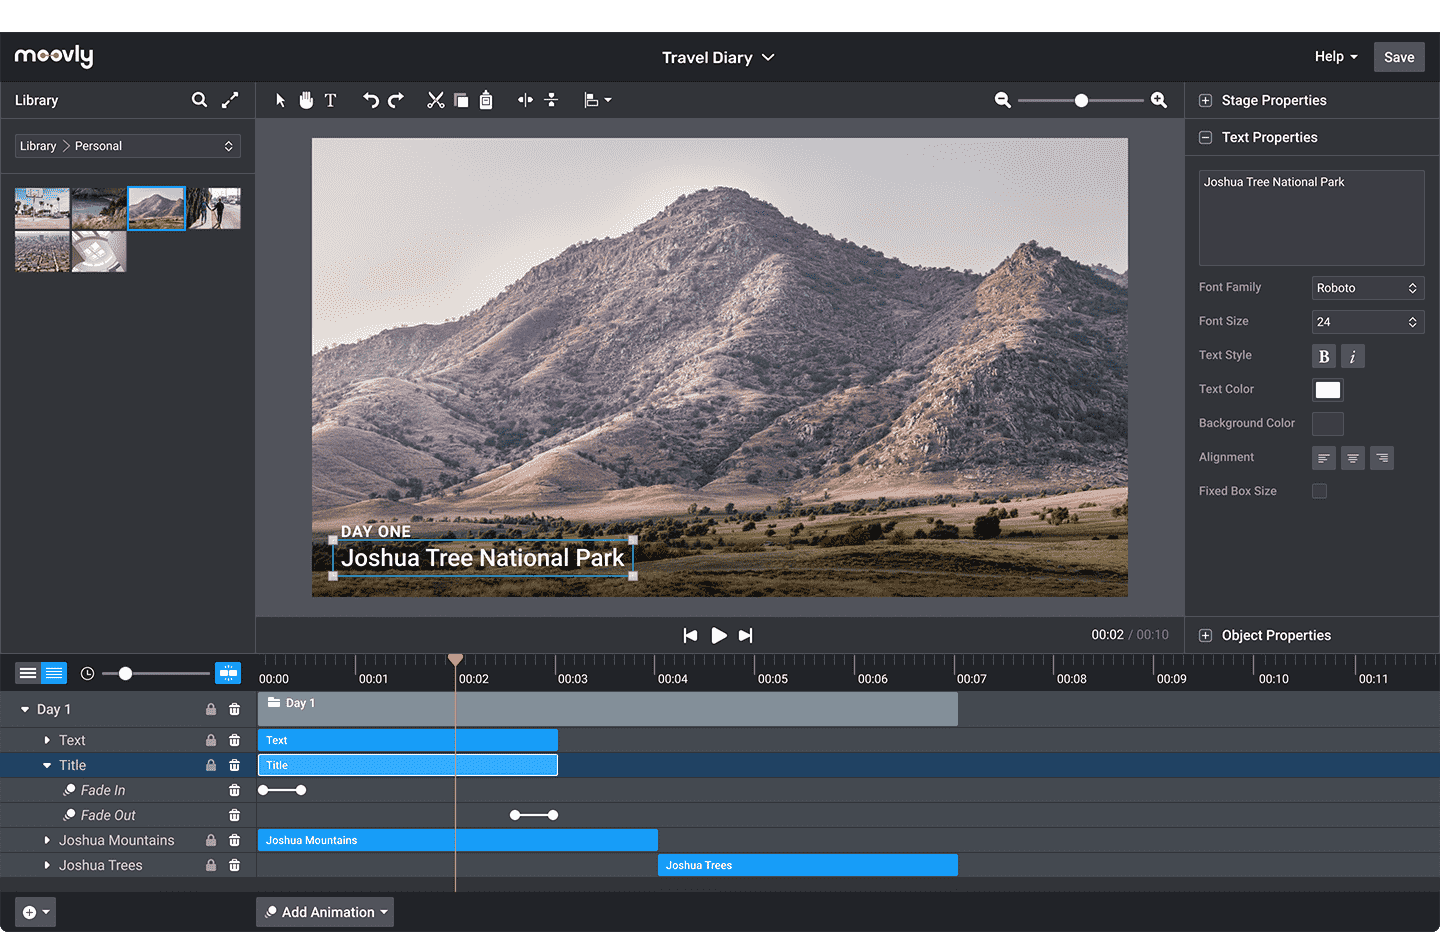
Task: Open the add clip plus dropdown
Action: pyautogui.click(x=35, y=912)
